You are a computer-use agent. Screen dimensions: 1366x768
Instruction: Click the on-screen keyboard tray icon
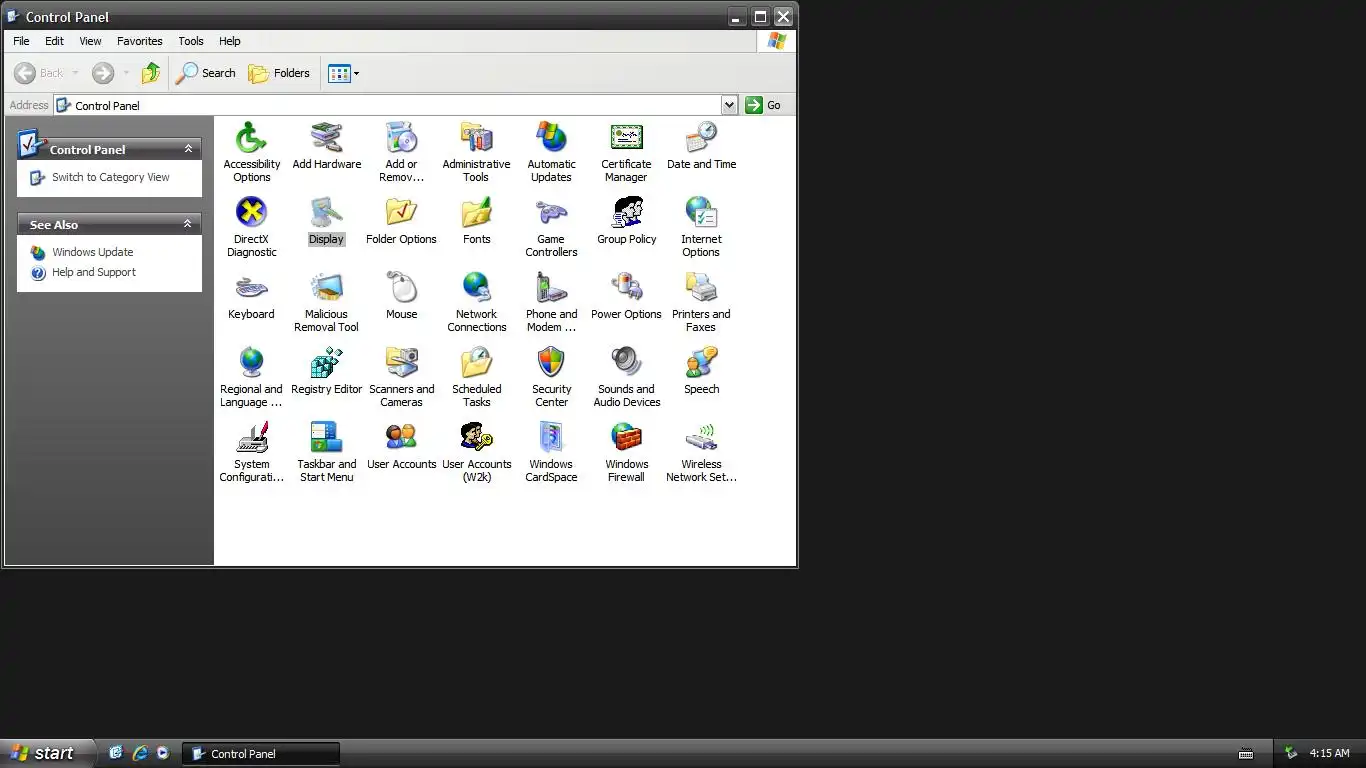coord(1246,753)
